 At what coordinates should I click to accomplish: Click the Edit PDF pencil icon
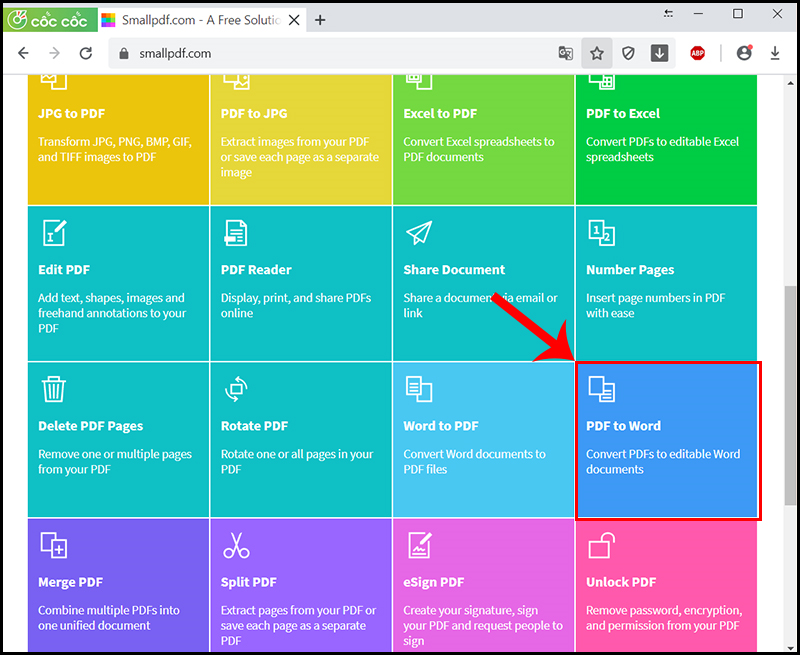54,234
